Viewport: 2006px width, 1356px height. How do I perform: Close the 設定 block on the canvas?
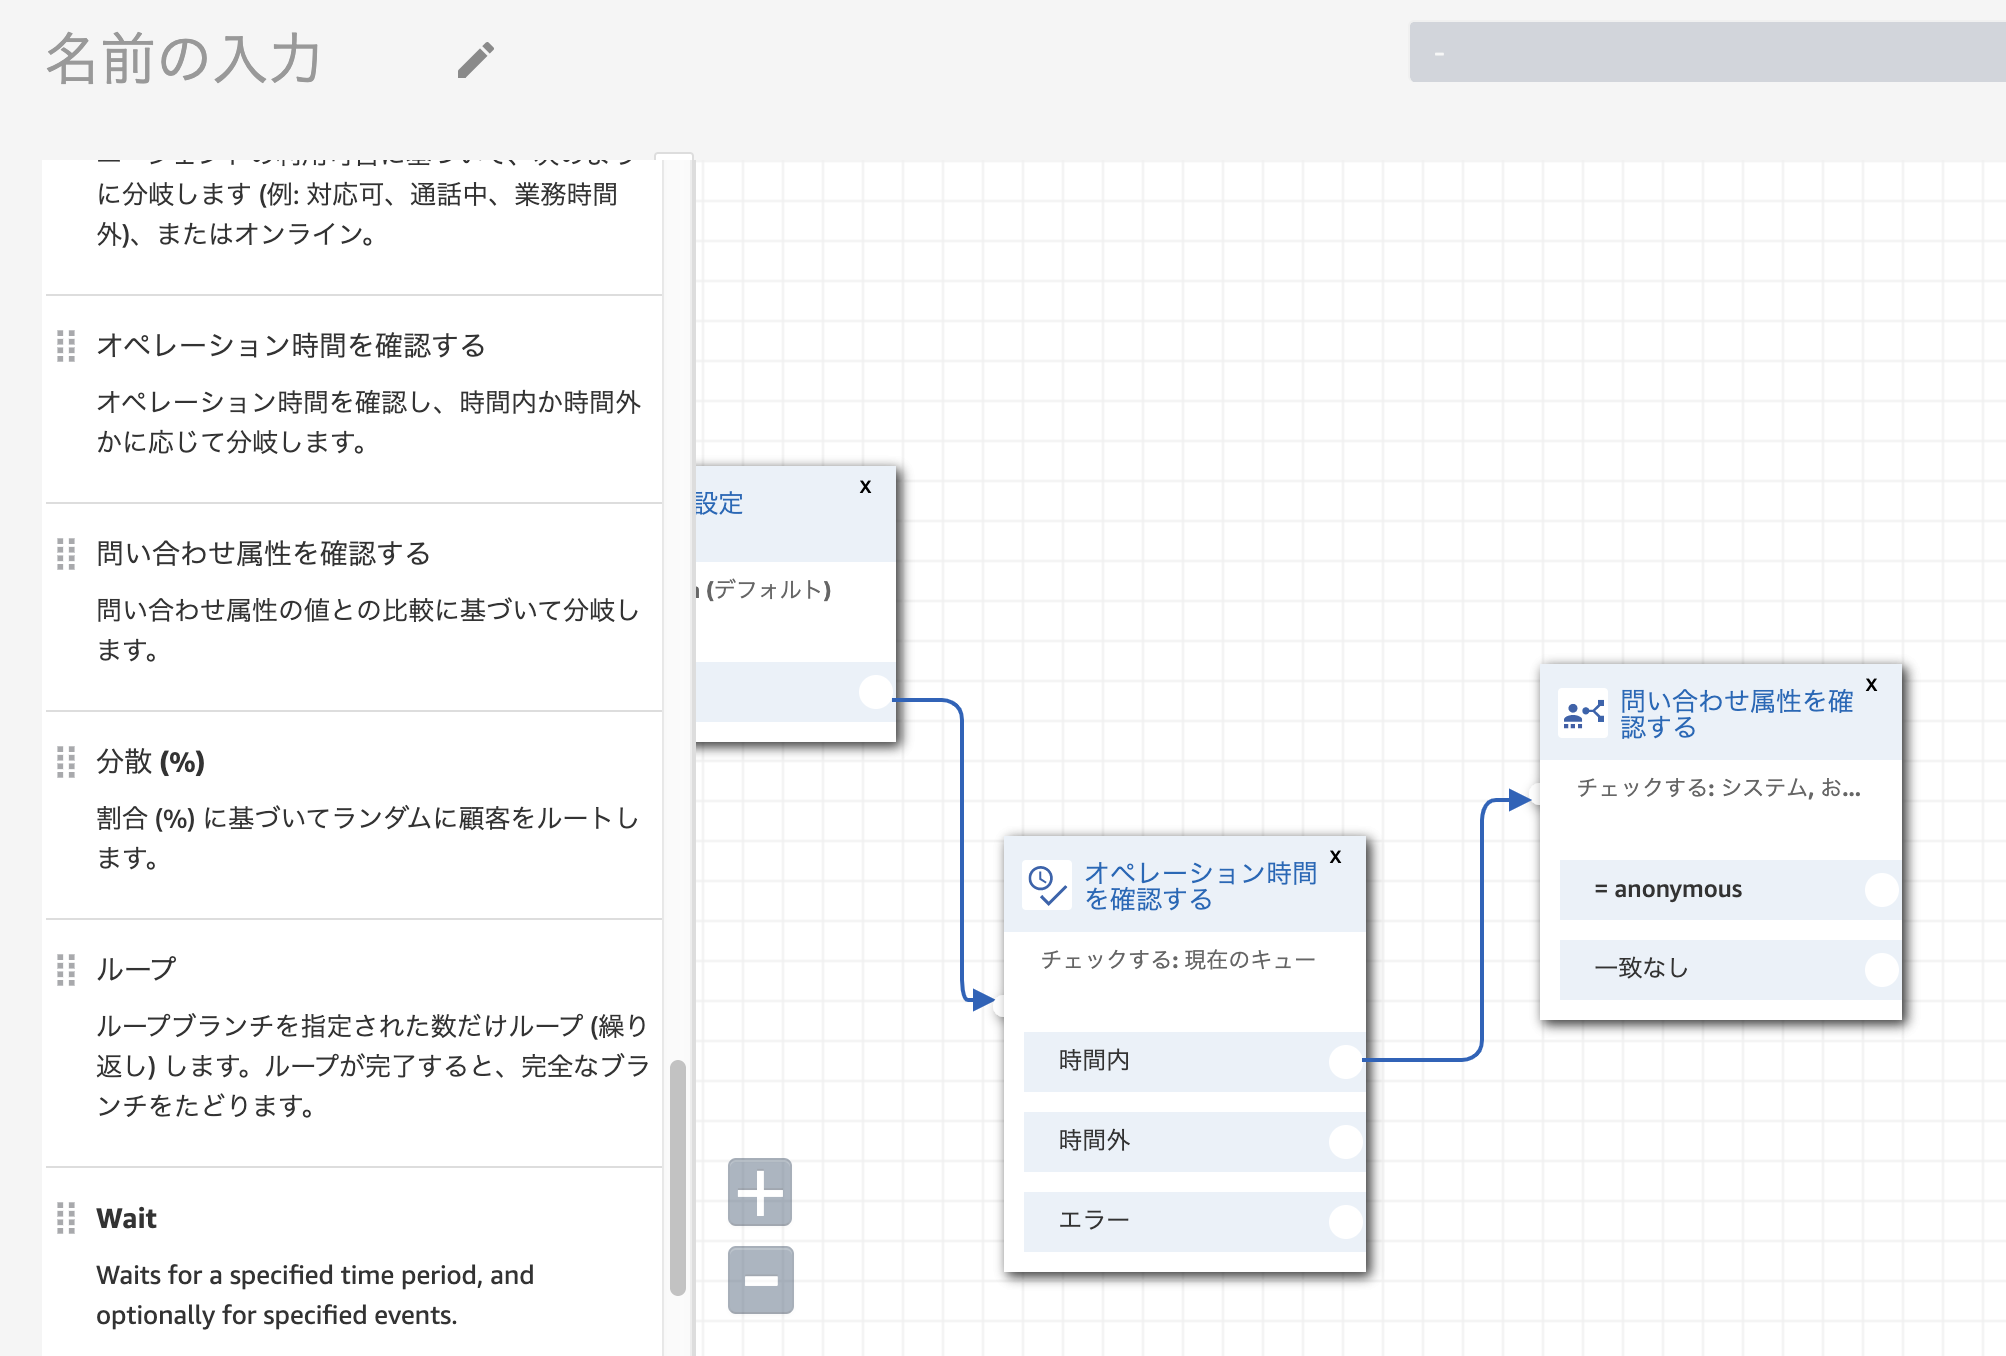pyautogui.click(x=865, y=487)
